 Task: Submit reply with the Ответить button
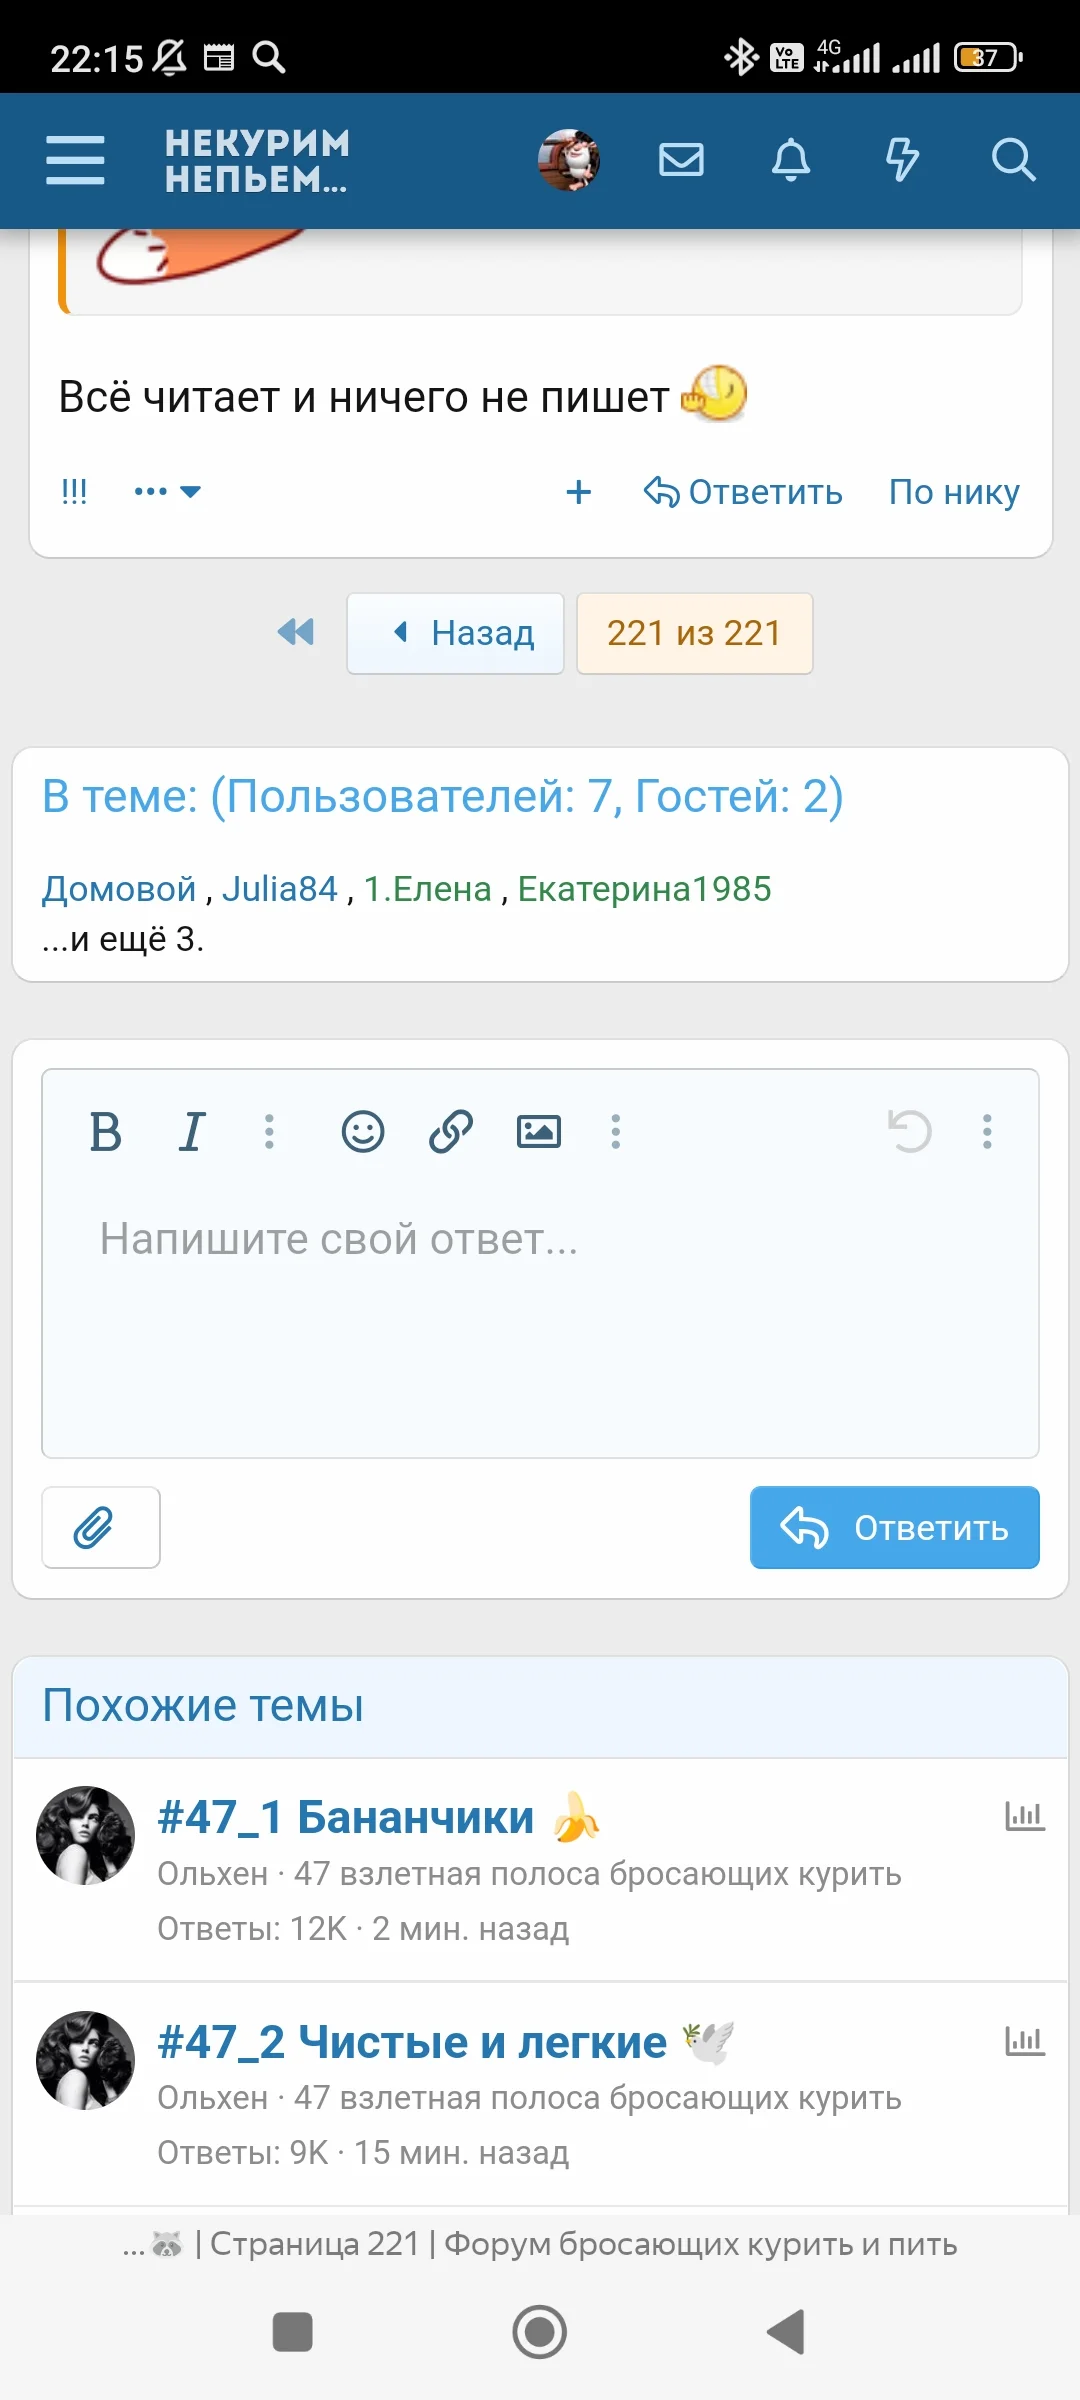(x=894, y=1527)
